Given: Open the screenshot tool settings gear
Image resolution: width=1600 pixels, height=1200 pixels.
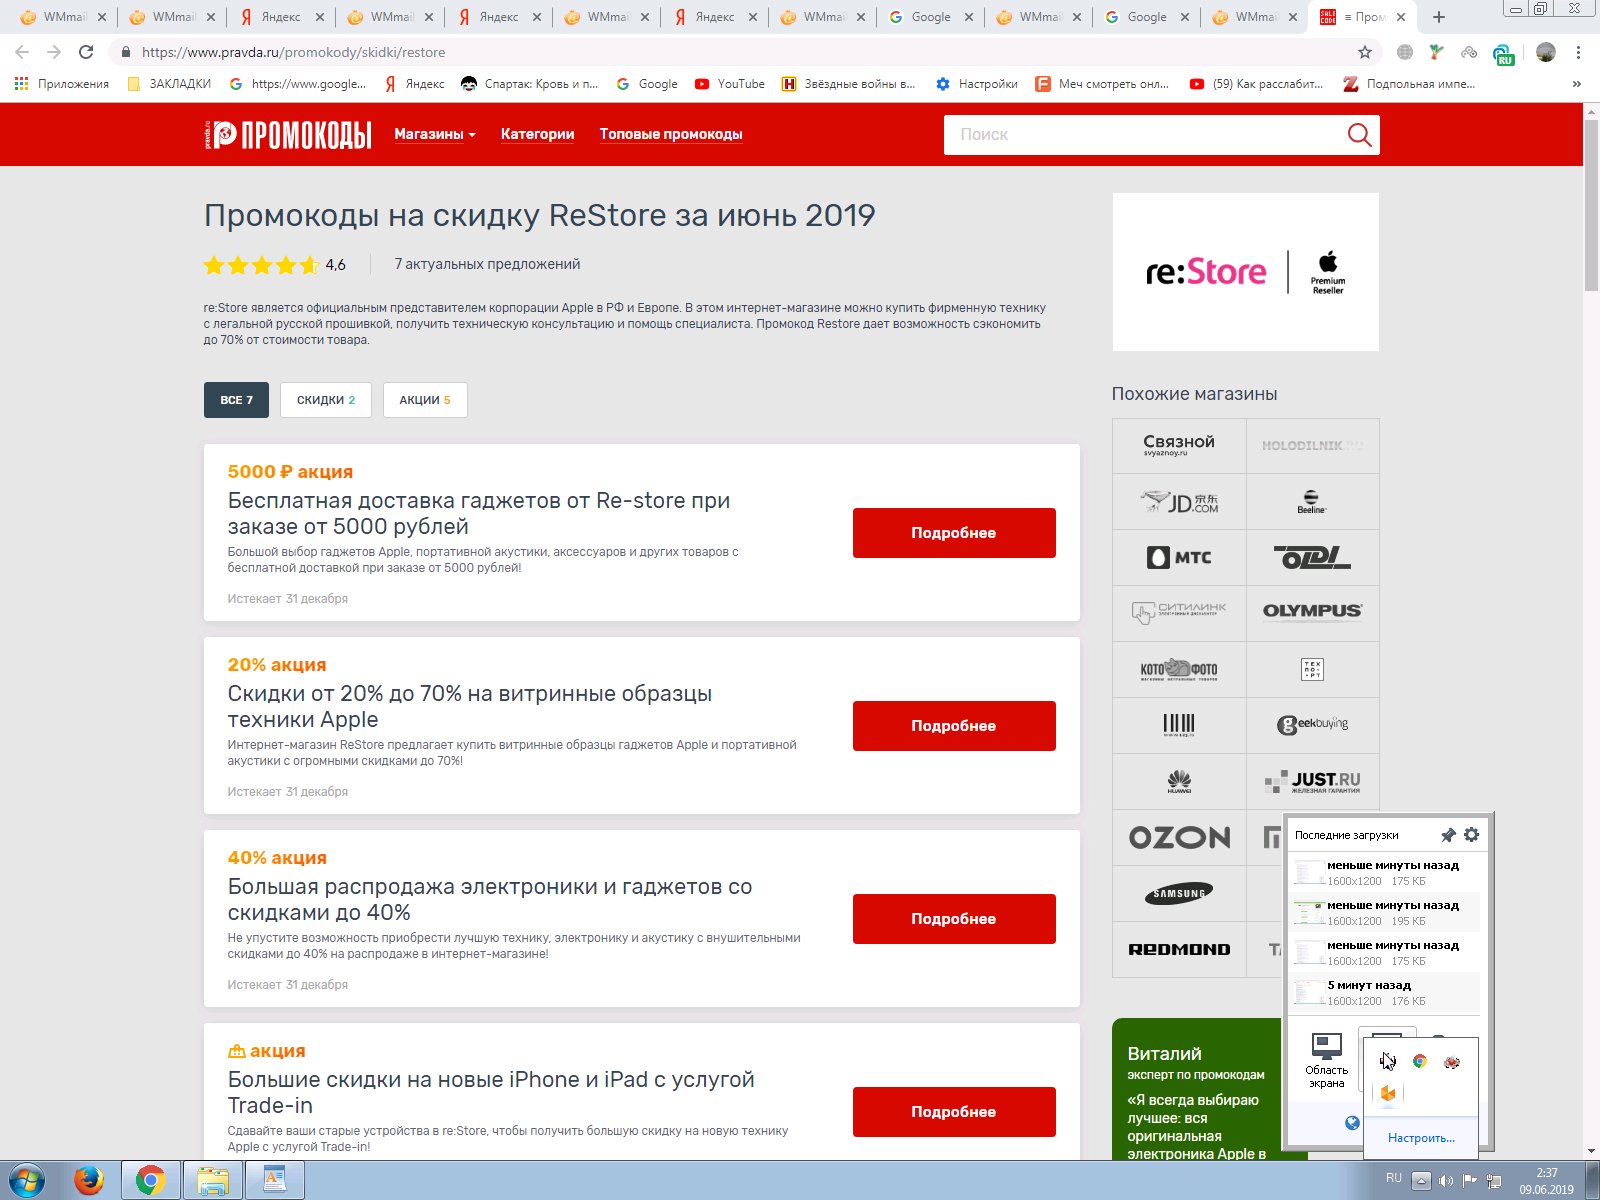Looking at the screenshot, I should [x=1471, y=834].
